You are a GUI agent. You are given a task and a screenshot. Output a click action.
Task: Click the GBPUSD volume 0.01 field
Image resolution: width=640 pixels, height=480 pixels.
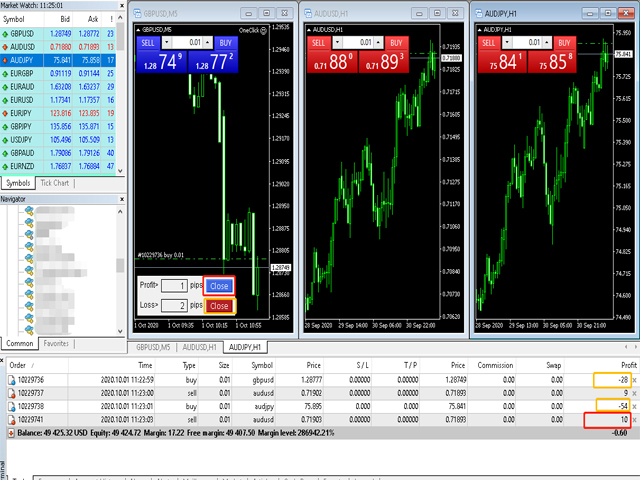(187, 42)
